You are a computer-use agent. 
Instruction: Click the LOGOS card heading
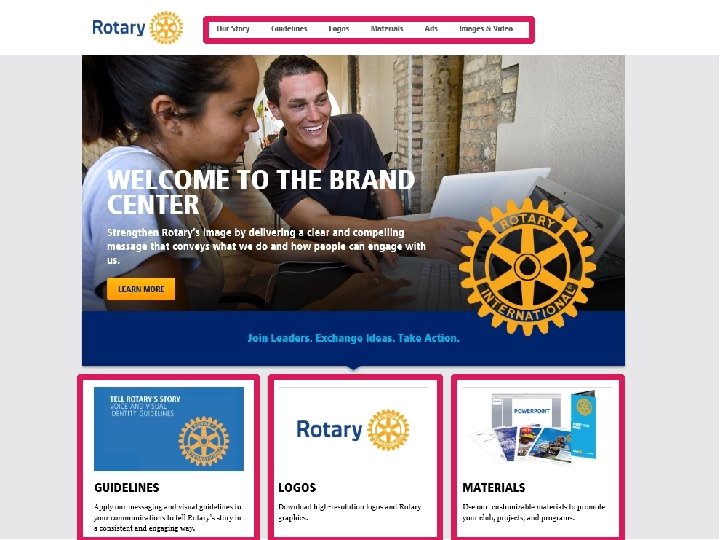pos(297,488)
